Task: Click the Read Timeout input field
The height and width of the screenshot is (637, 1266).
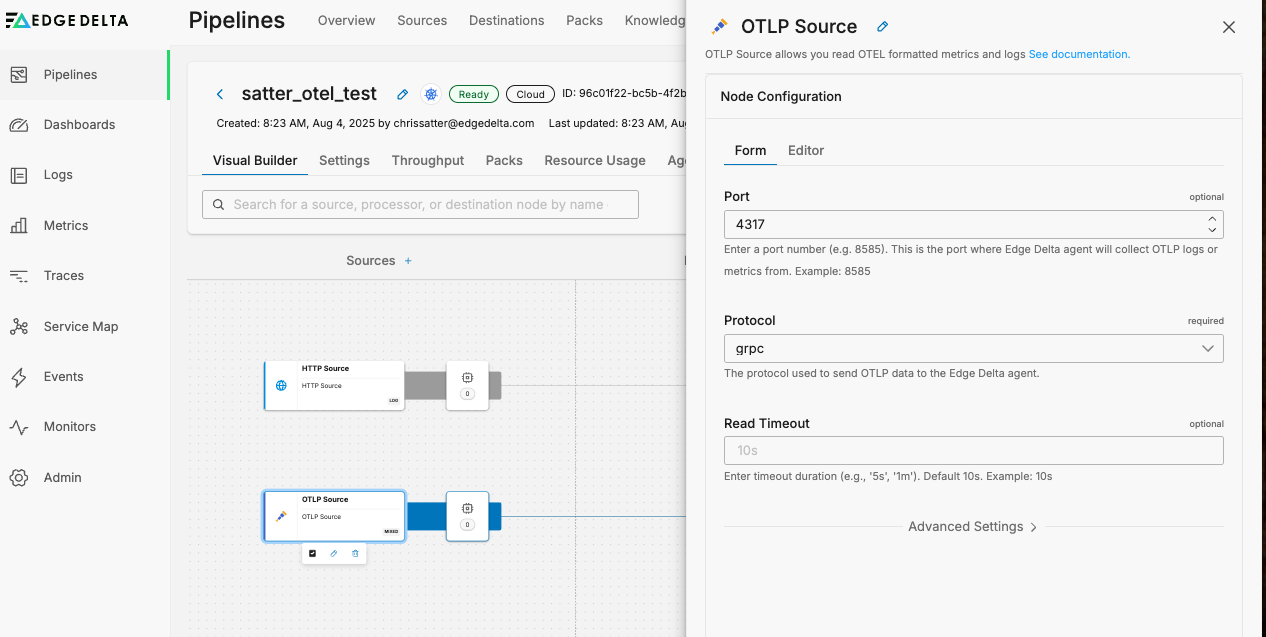Action: click(973, 451)
